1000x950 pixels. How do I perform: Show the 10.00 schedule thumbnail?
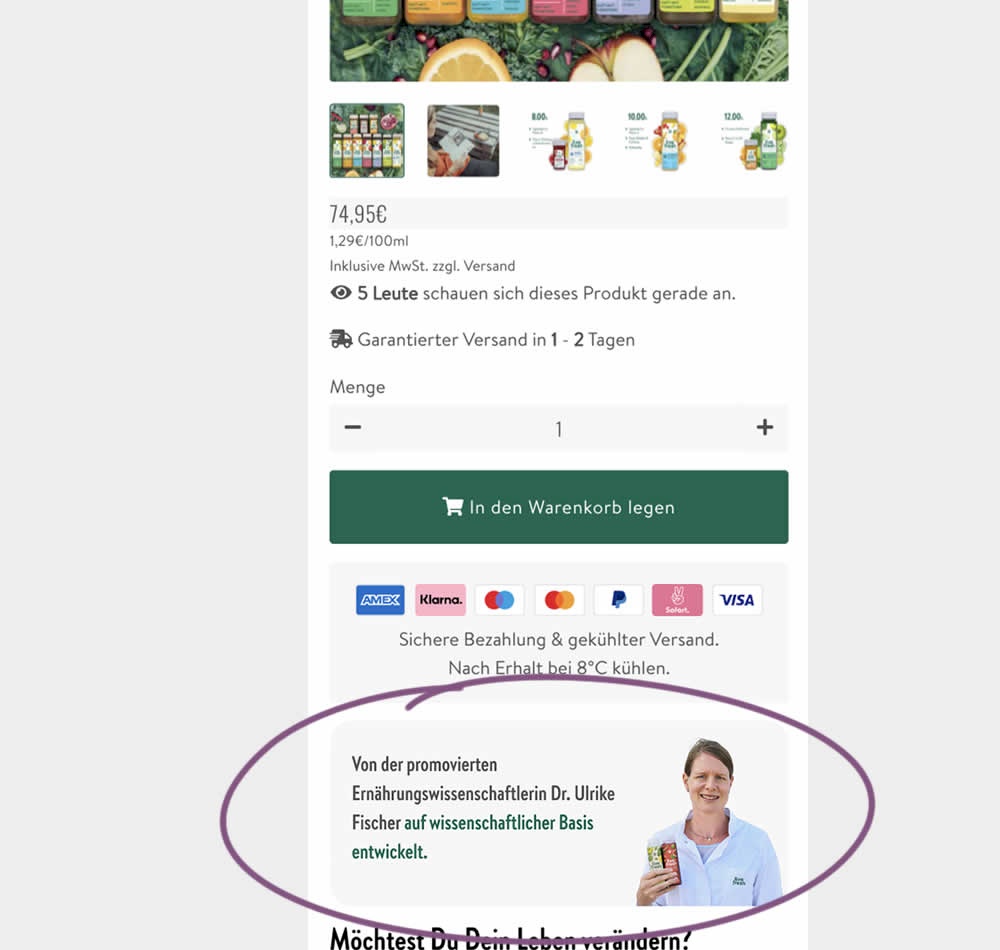[656, 140]
